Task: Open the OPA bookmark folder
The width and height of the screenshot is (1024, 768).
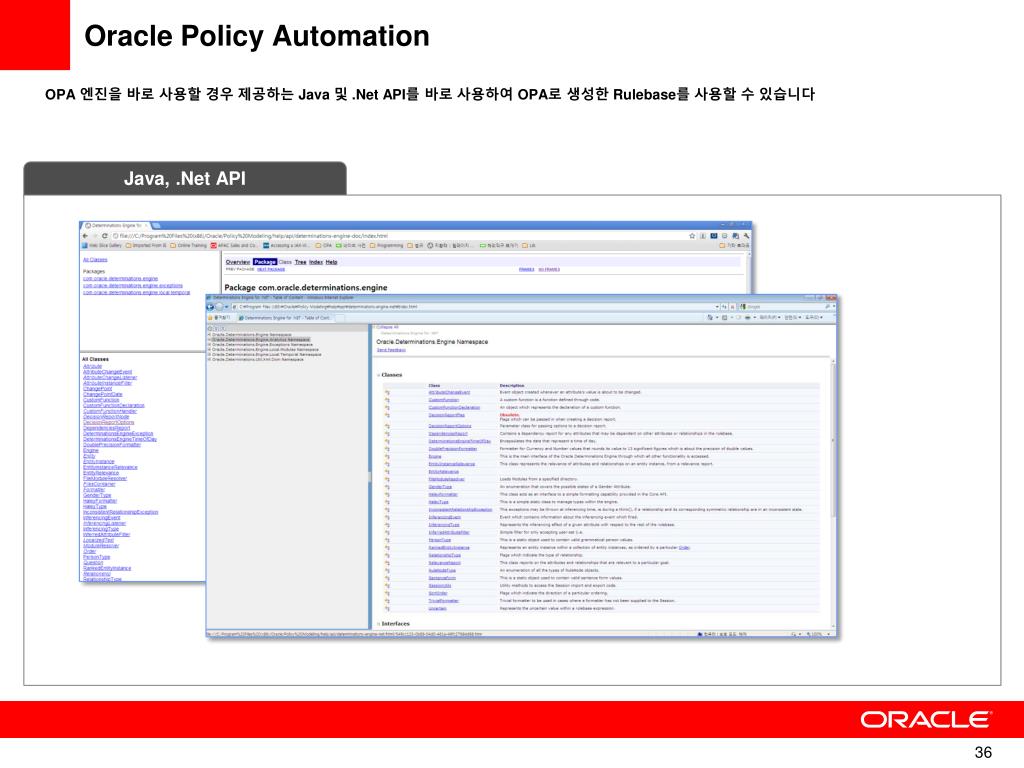Action: (x=324, y=246)
